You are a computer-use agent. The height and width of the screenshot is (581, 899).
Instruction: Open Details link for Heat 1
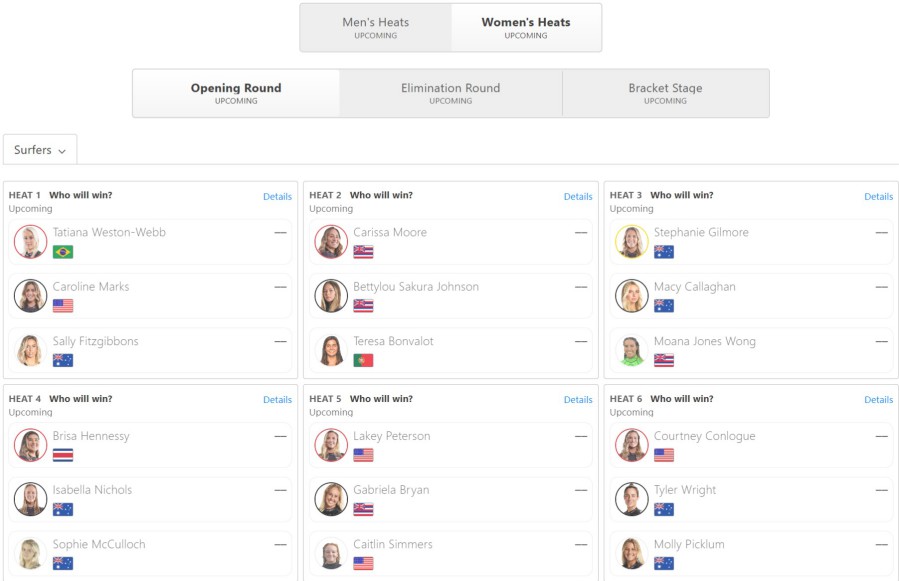pos(277,196)
